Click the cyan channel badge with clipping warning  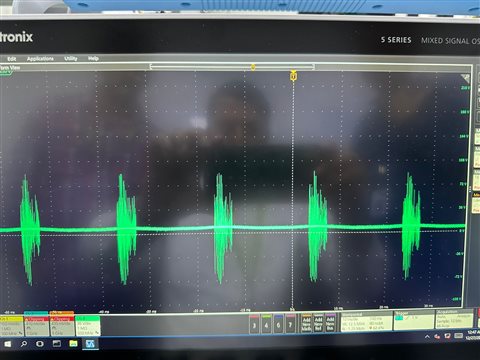tap(36, 324)
